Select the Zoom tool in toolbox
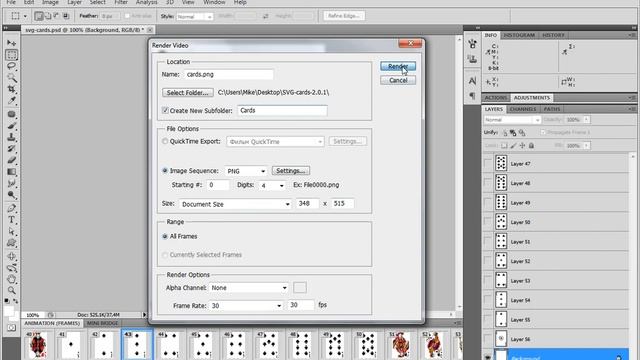640x360 pixels. coord(11,291)
